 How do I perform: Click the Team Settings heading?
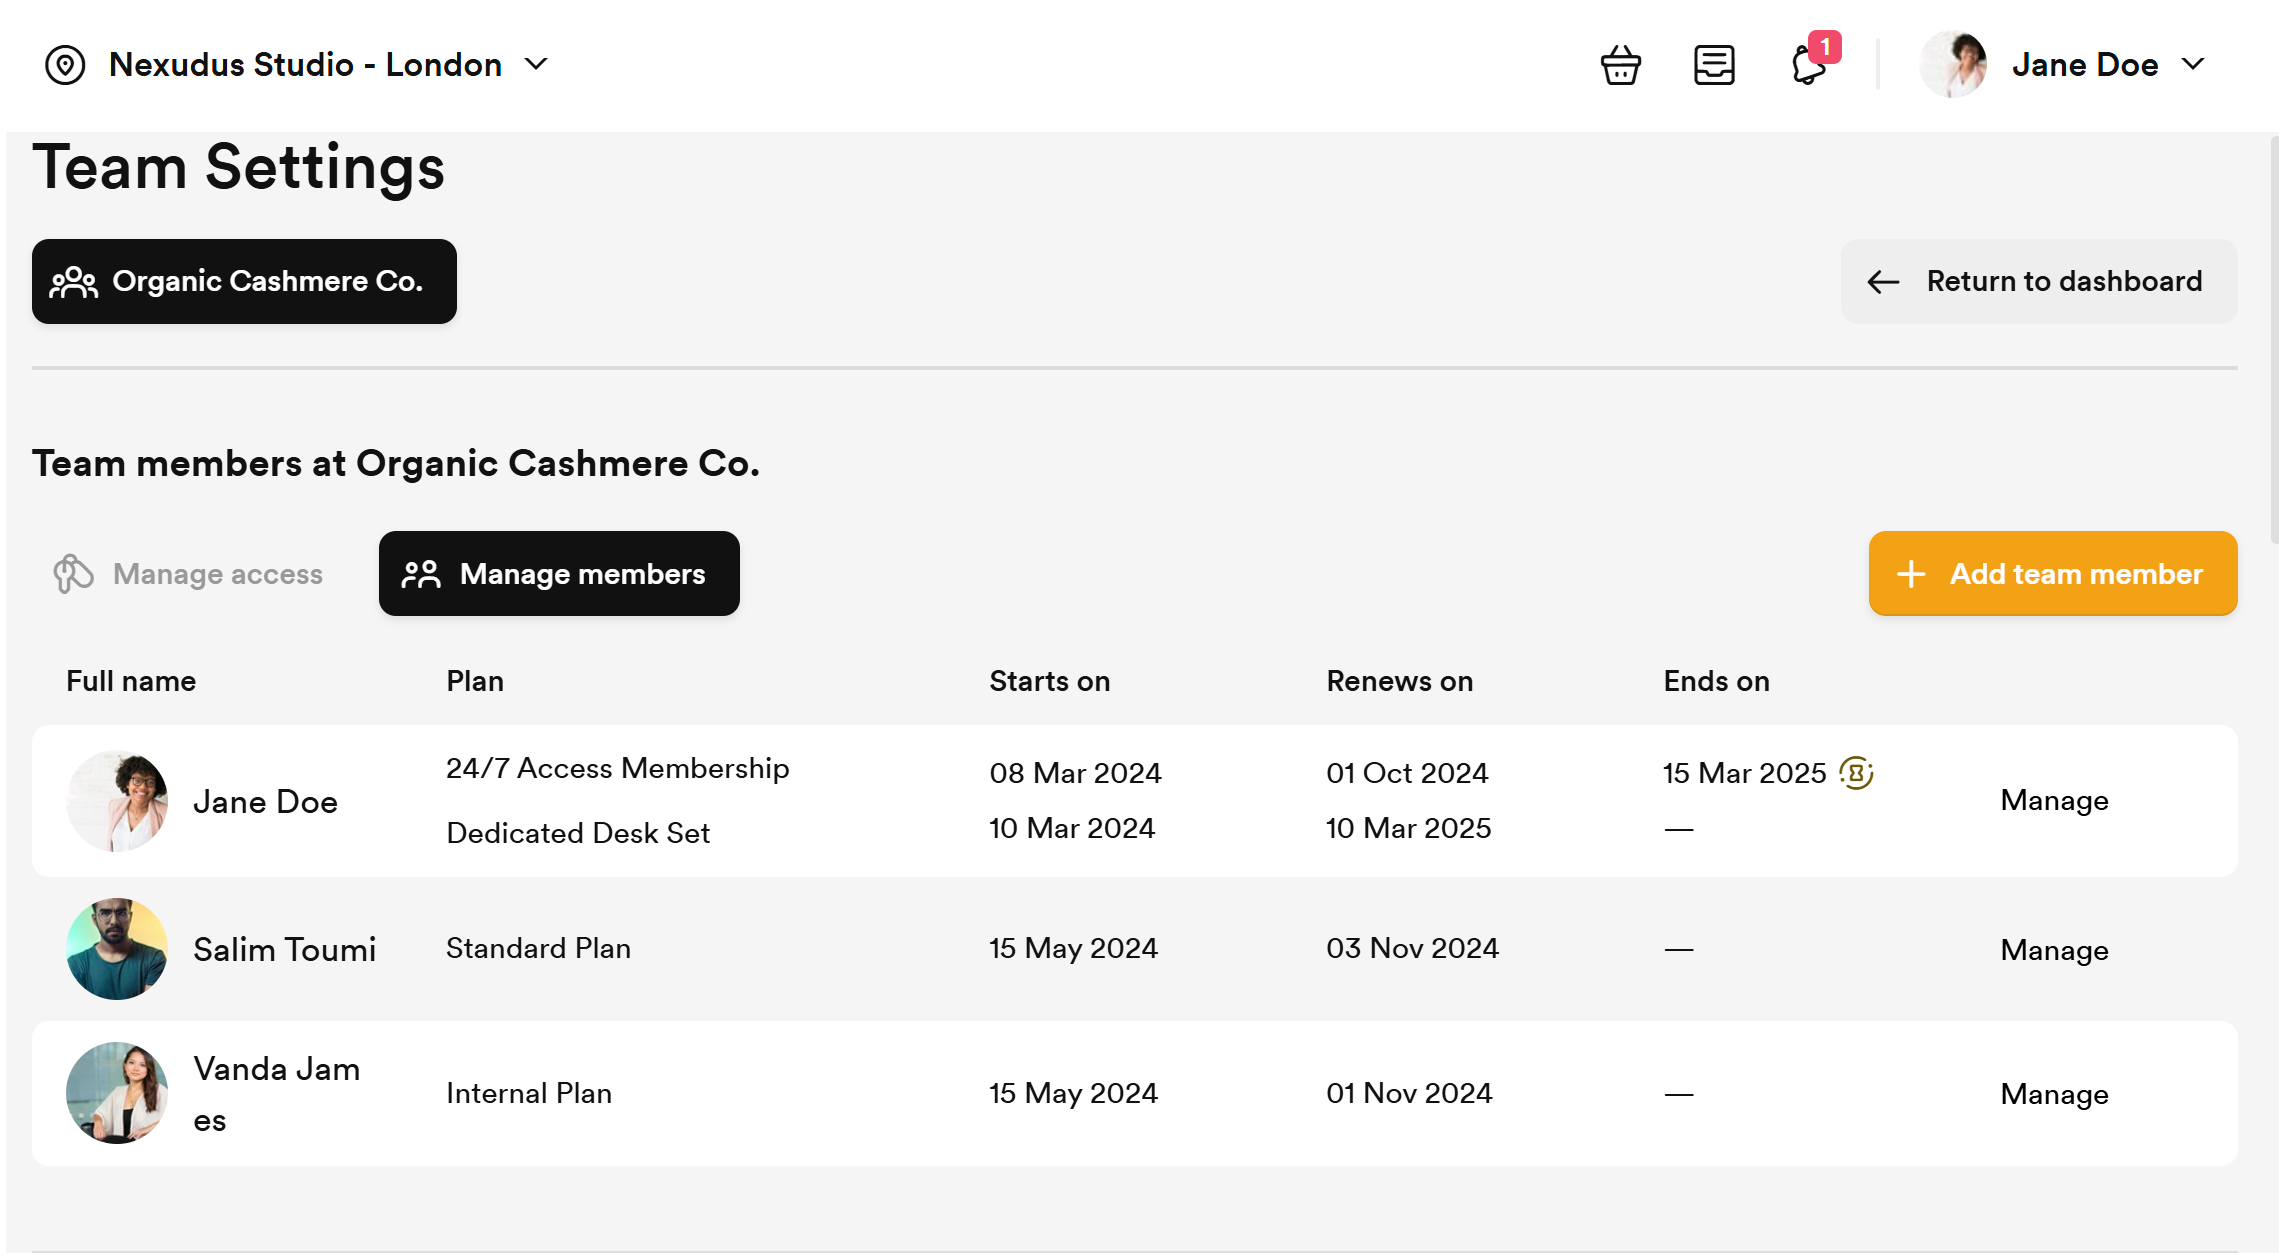click(x=238, y=167)
